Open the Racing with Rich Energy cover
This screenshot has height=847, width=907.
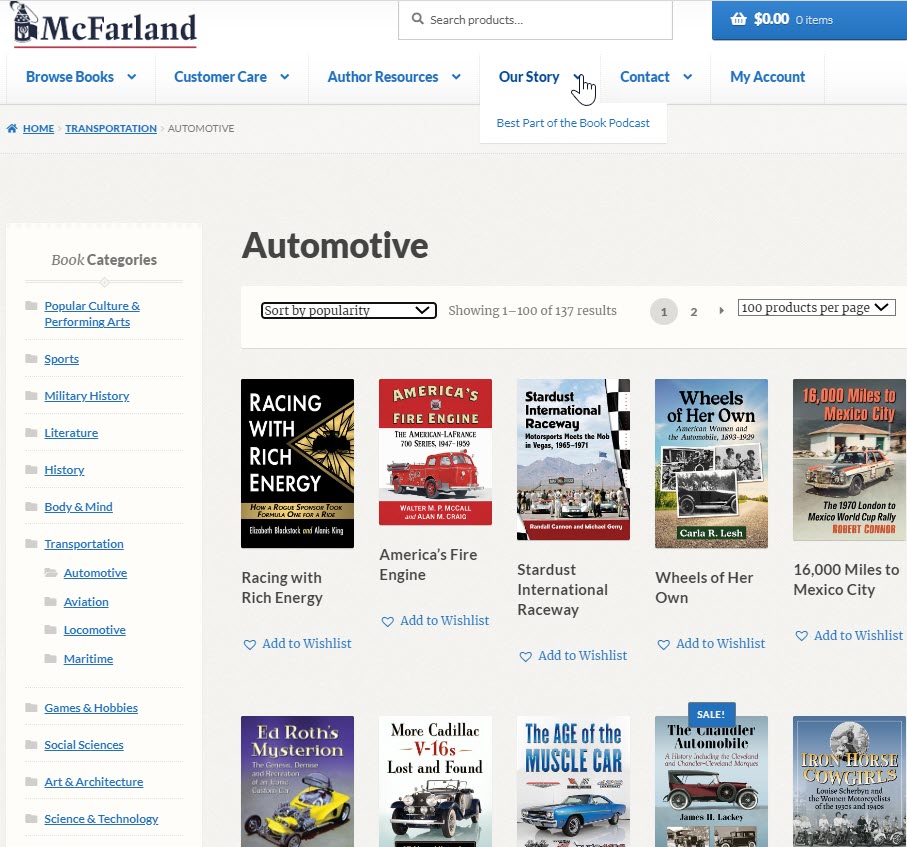click(x=297, y=463)
